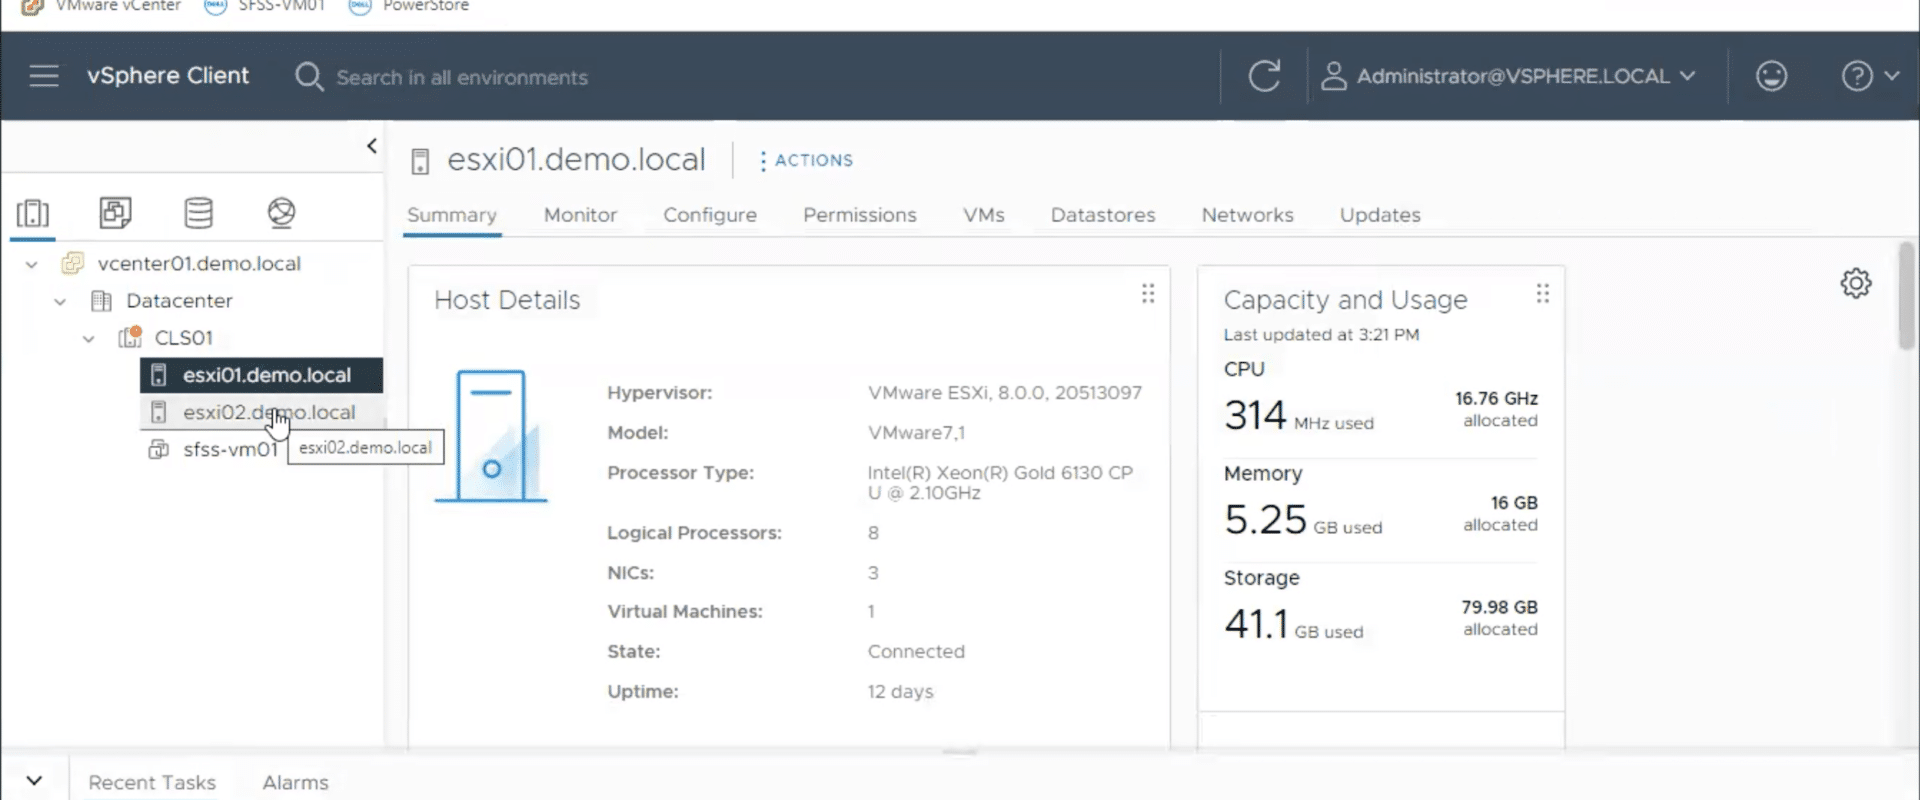
Task: Open the Summary tab
Action: click(451, 215)
